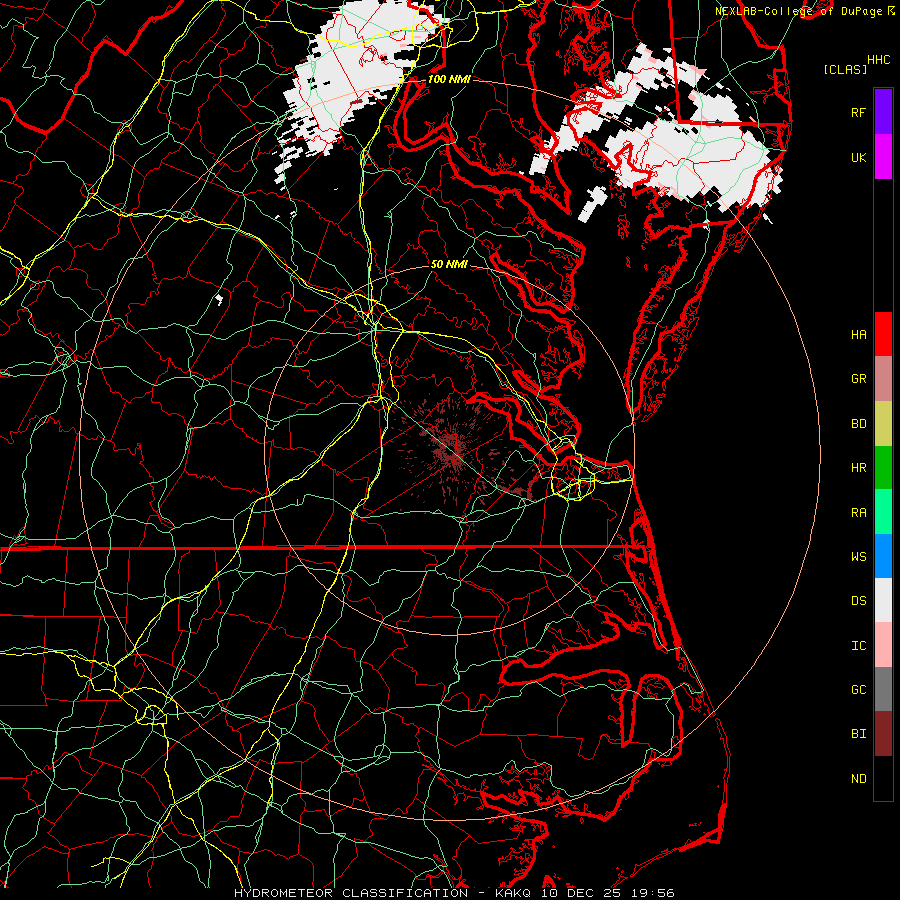900x900 pixels.
Task: Click the [CLAS] legend header
Action: [x=845, y=69]
